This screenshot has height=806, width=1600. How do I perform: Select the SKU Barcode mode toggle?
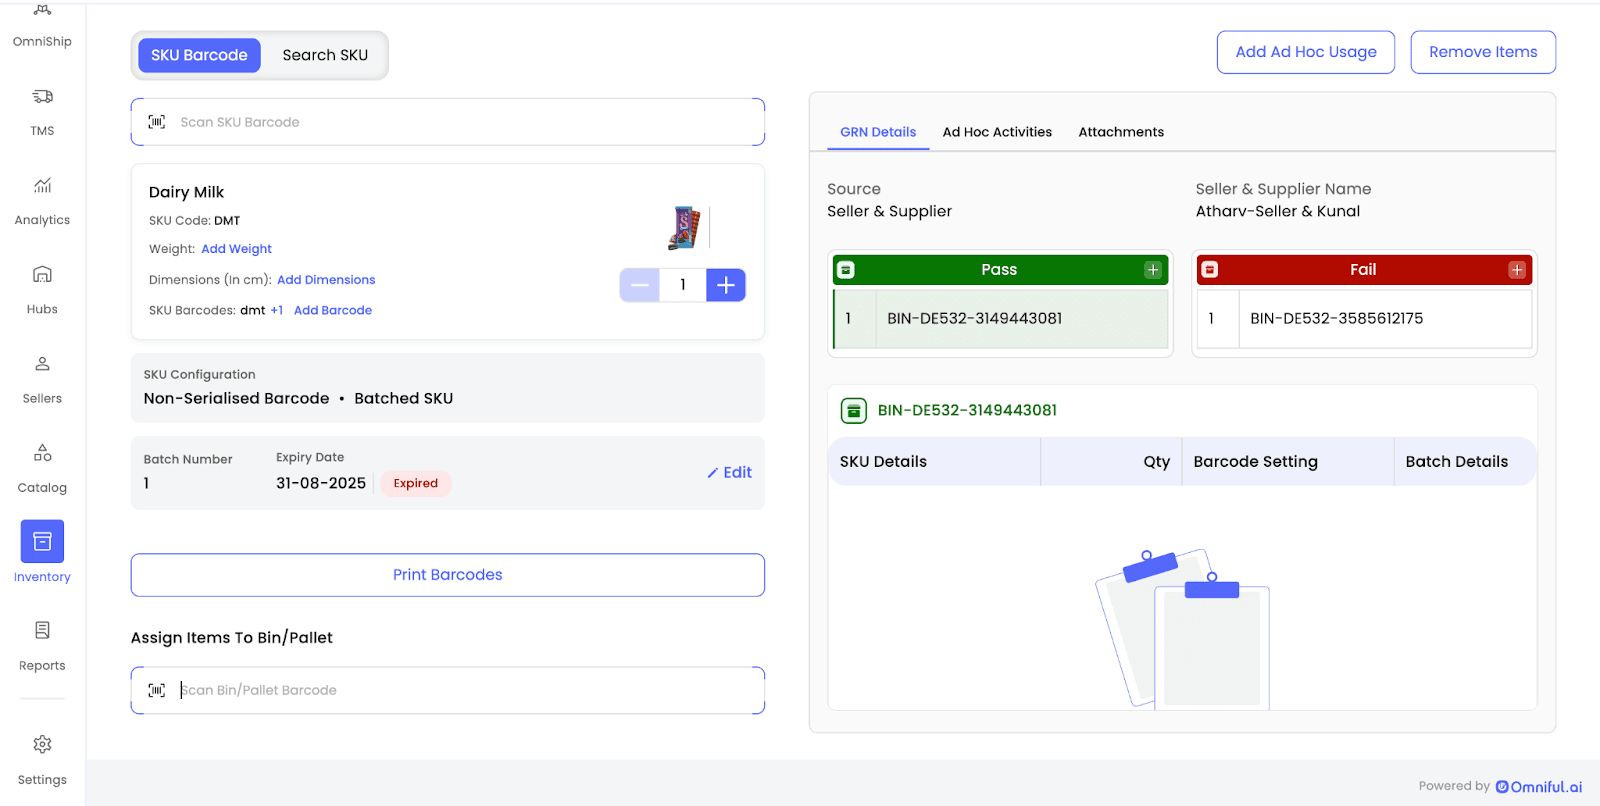tap(199, 55)
